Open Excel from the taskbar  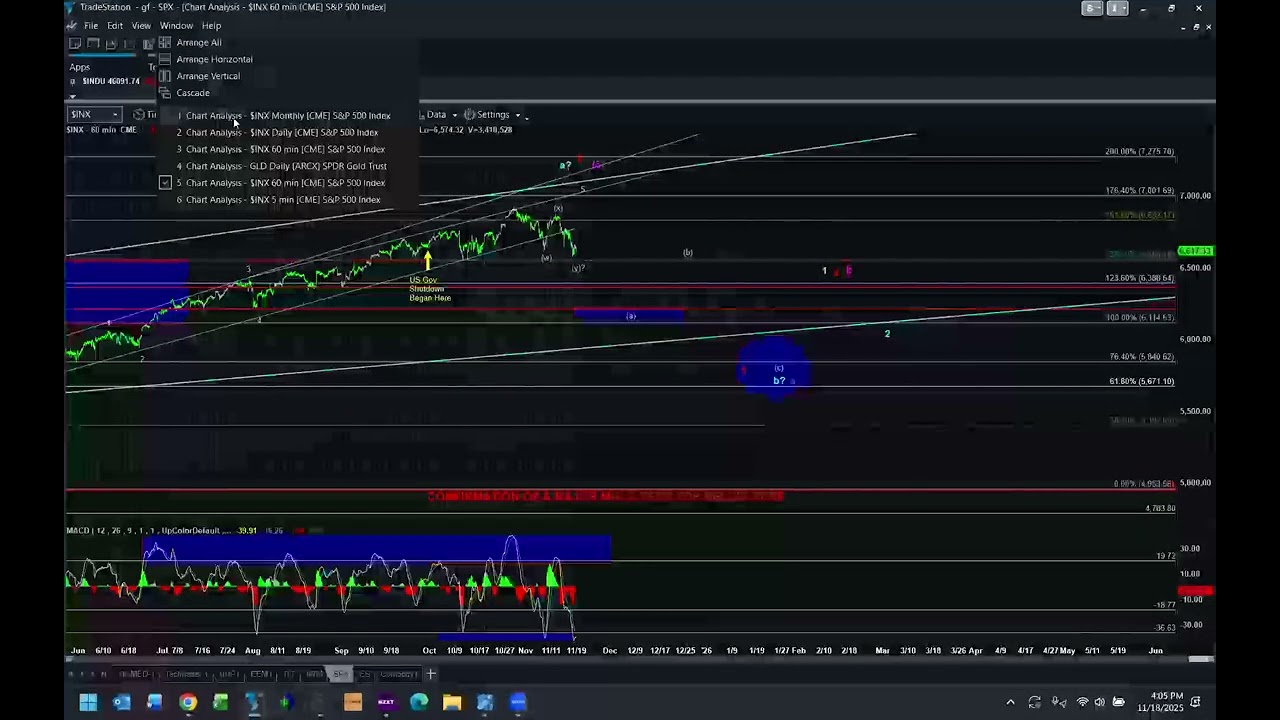220,702
